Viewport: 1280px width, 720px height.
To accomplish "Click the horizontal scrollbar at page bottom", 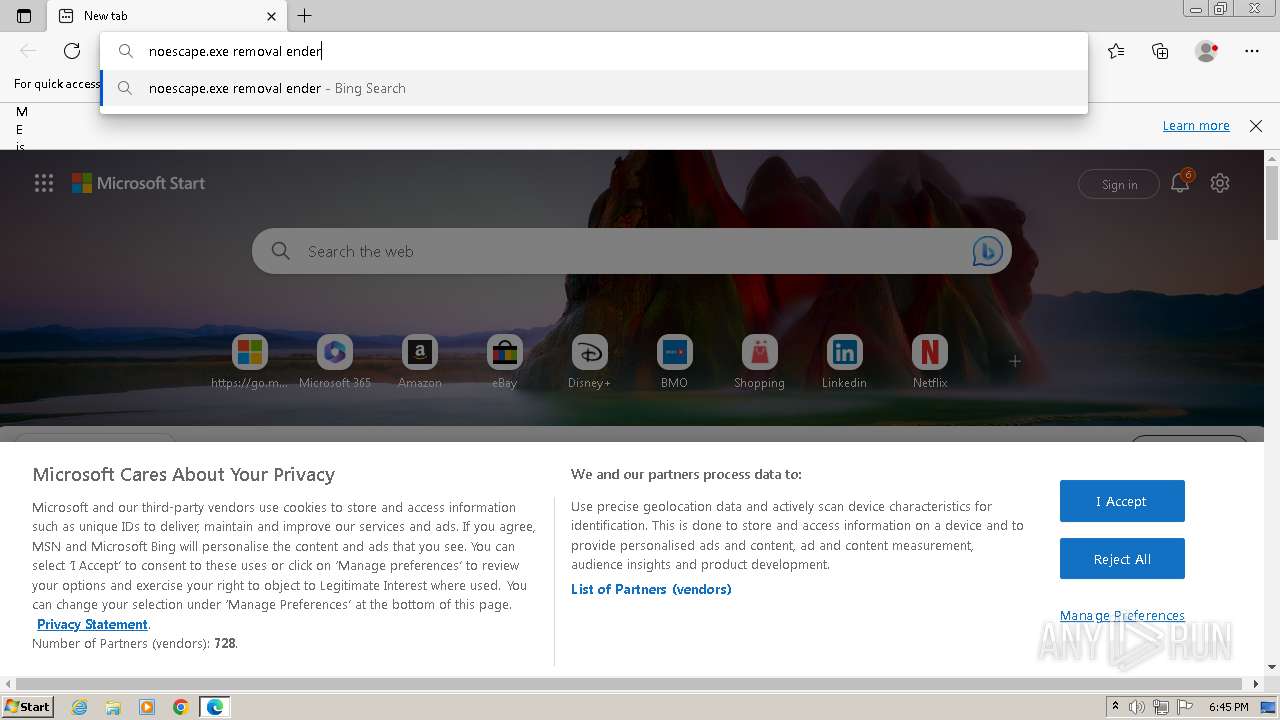I will tap(630, 684).
